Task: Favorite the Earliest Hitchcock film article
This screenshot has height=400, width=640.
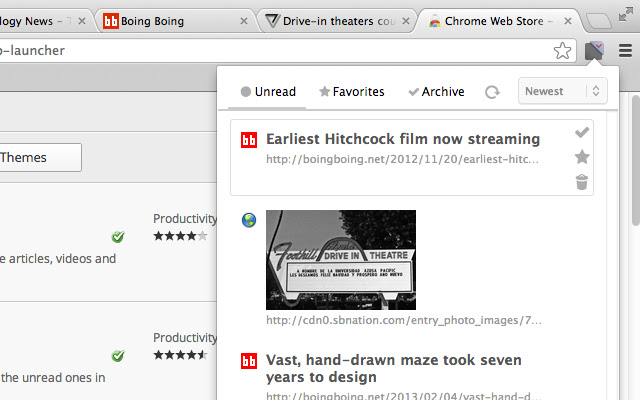Action: (582, 157)
